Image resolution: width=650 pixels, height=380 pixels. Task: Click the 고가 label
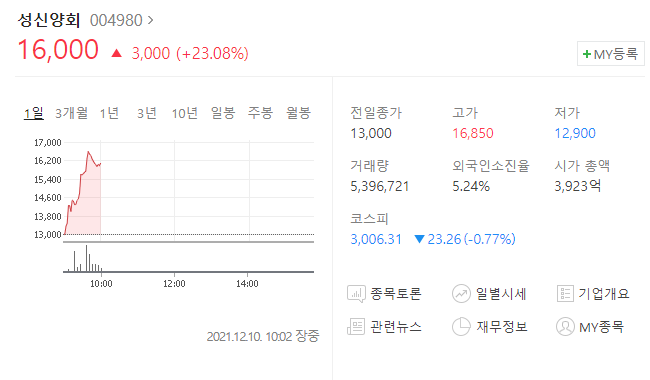(465, 113)
